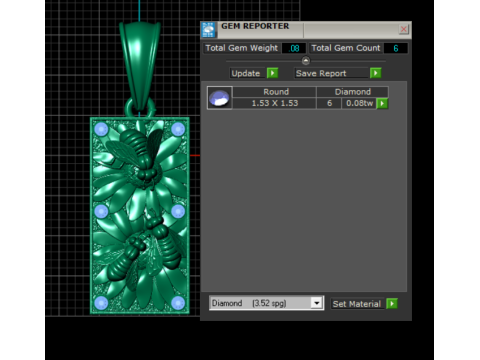The height and width of the screenshot is (360, 480).
Task: Click the Set Material label
Action: pos(356,304)
